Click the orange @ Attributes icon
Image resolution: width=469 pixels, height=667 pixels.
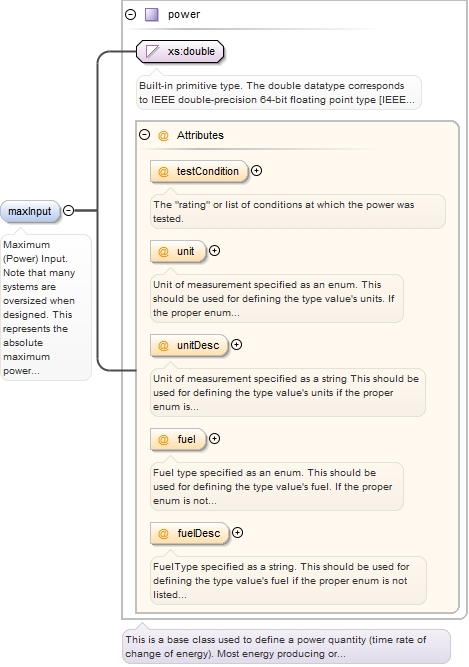pyautogui.click(x=163, y=135)
